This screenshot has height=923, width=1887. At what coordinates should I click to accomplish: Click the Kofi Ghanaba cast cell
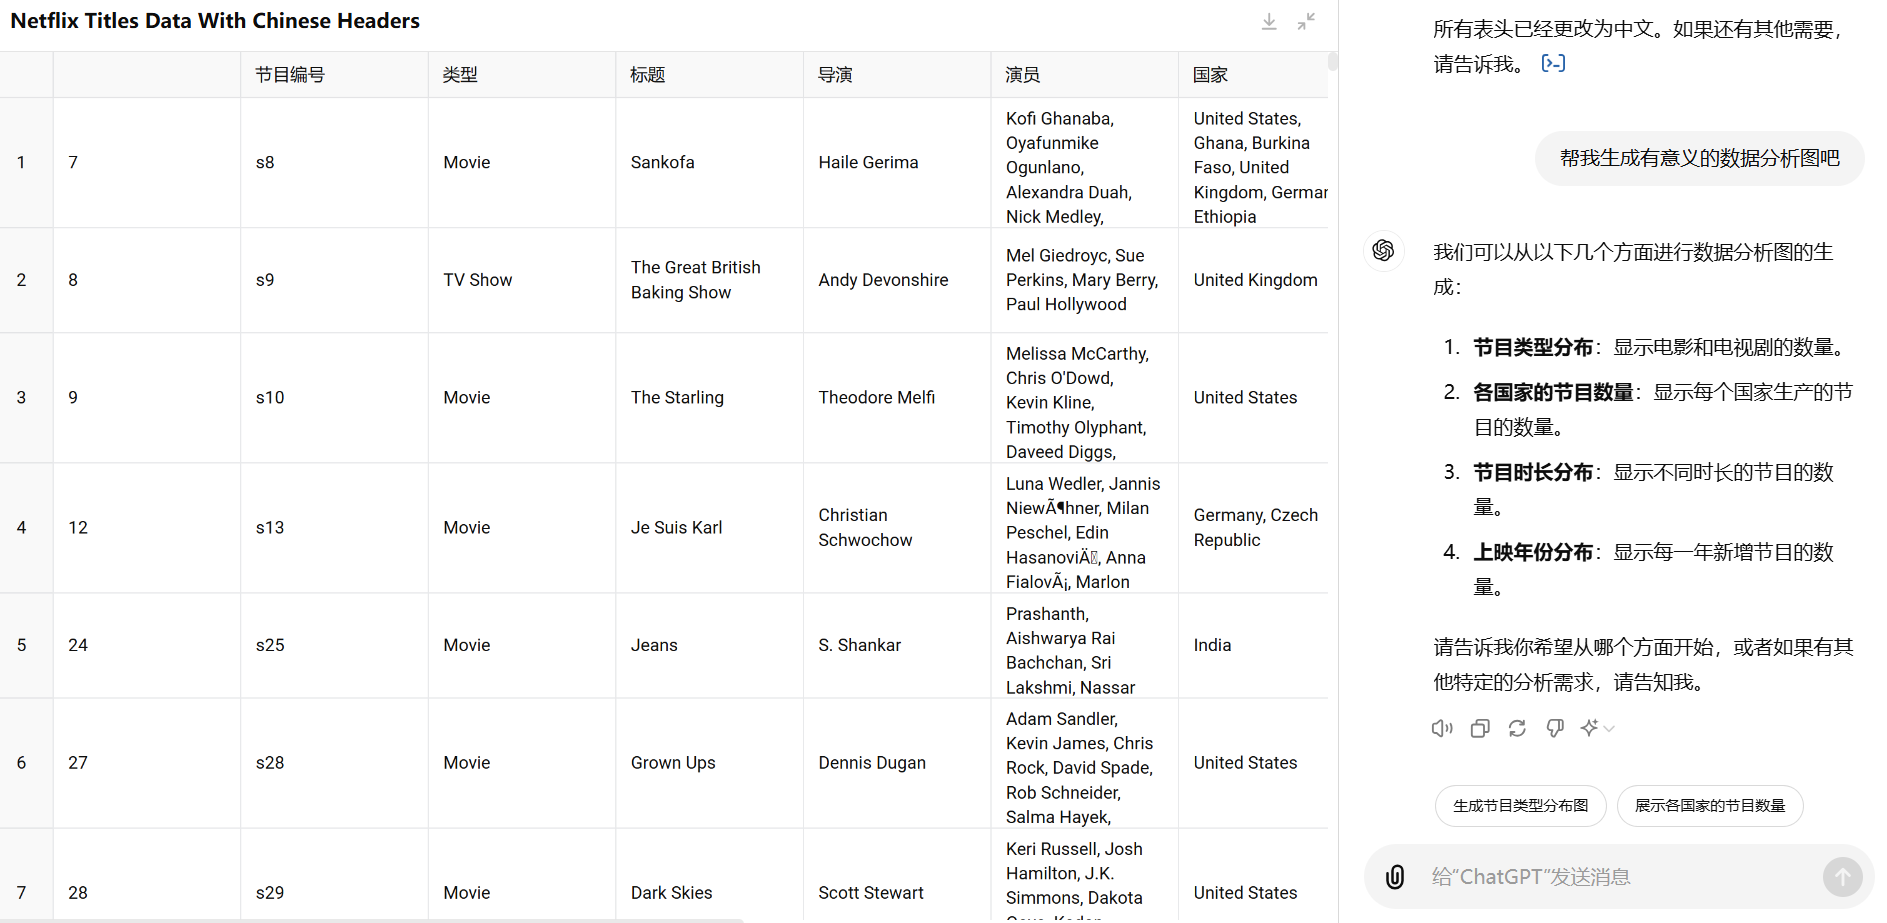pos(1084,162)
